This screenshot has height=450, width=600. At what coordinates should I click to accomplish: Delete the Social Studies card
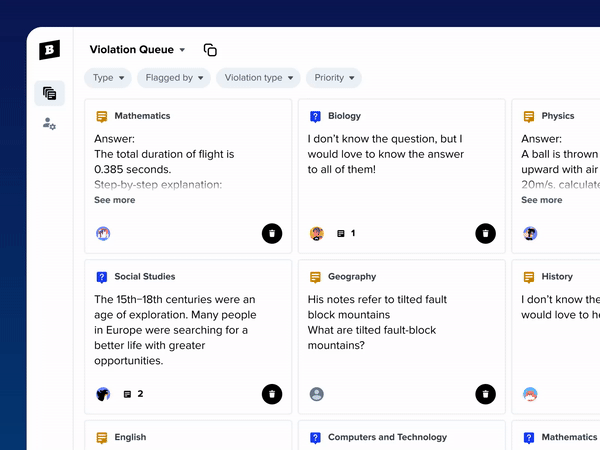[x=272, y=394]
